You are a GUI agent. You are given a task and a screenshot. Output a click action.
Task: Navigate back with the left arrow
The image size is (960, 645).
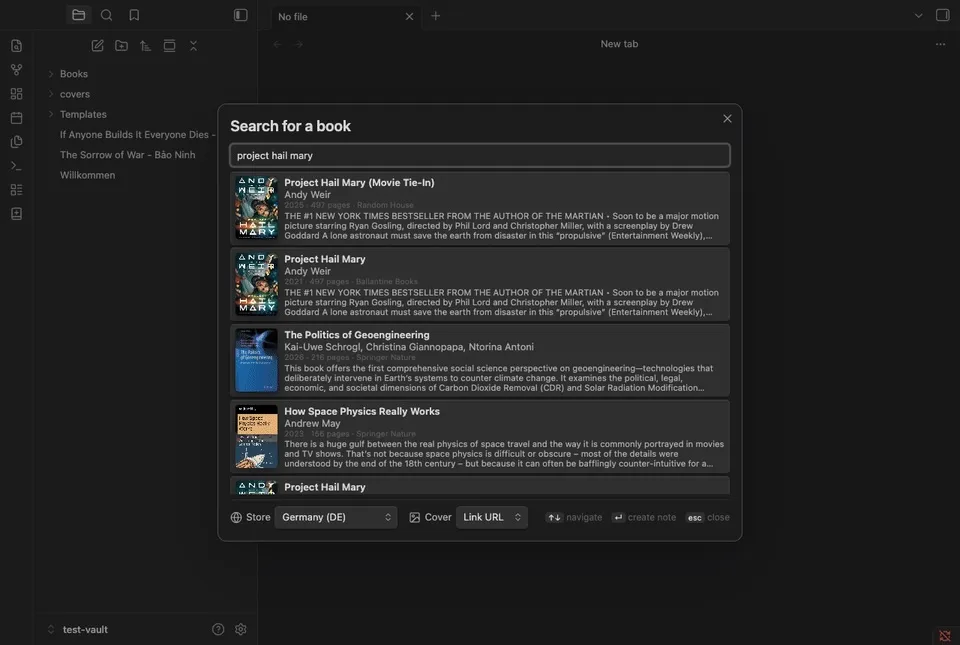277,44
